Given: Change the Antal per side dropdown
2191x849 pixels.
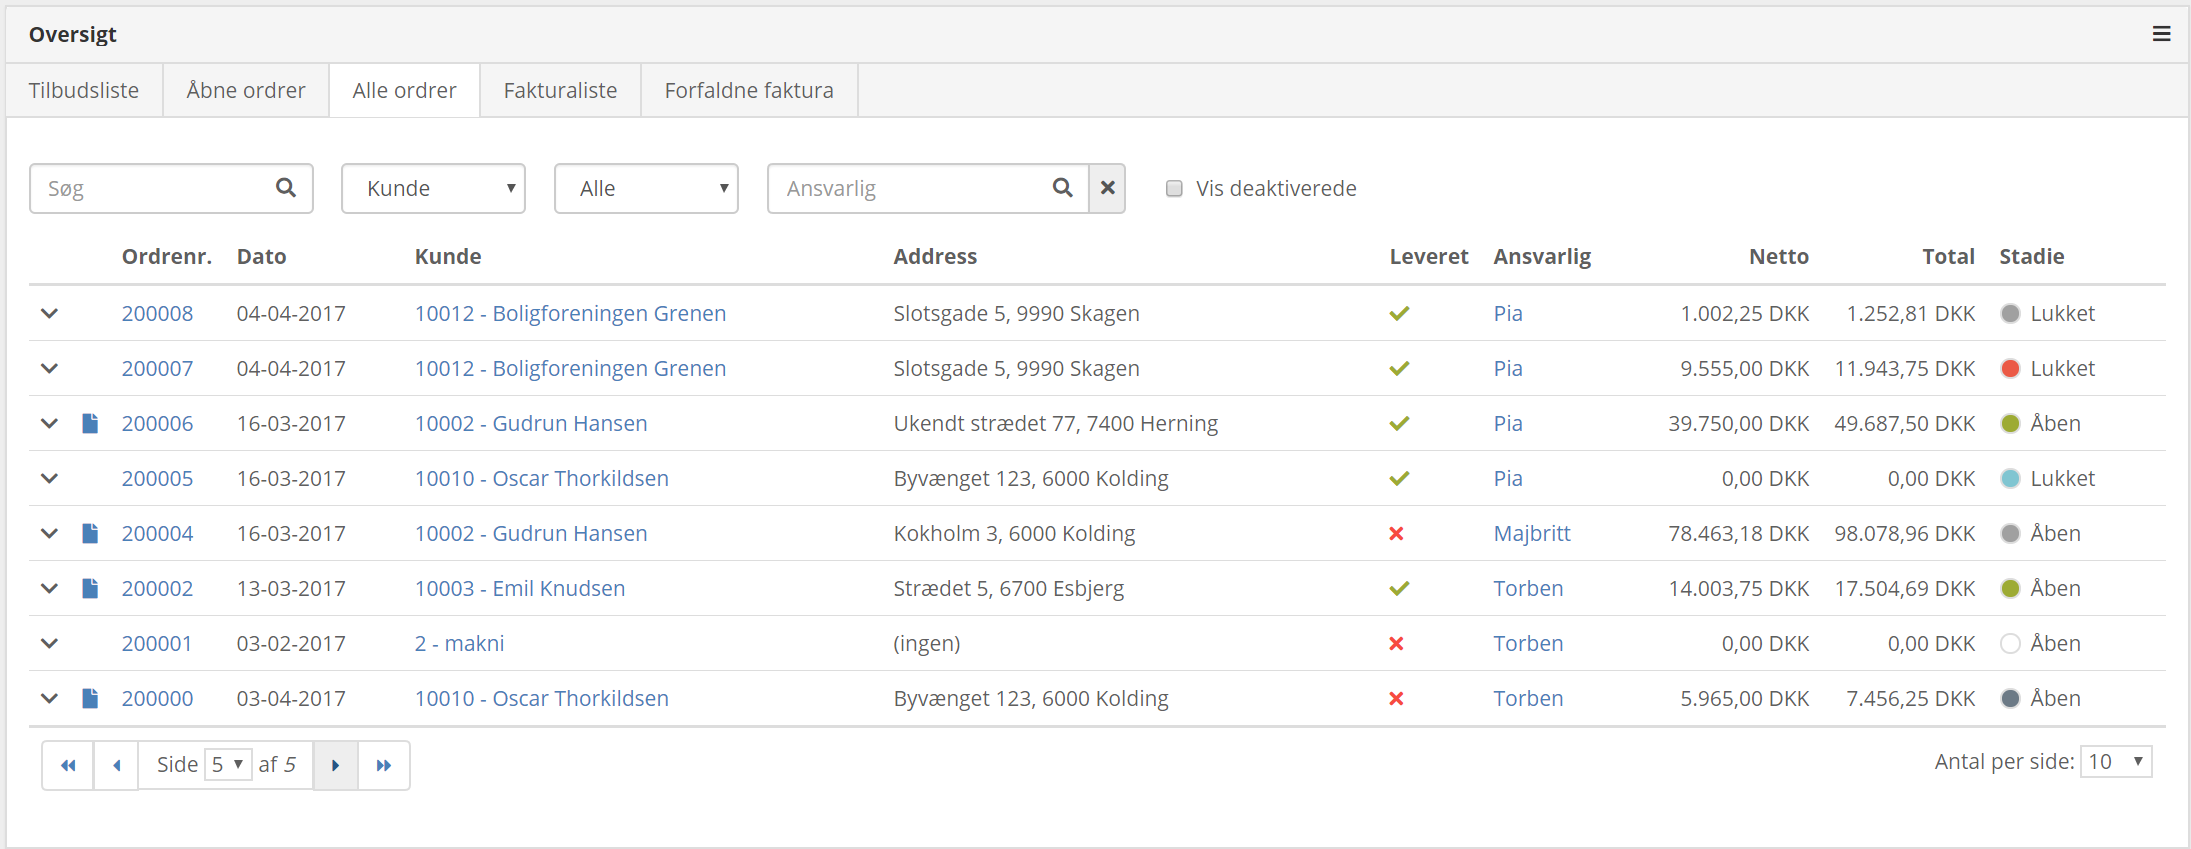Looking at the screenshot, I should 2115,762.
